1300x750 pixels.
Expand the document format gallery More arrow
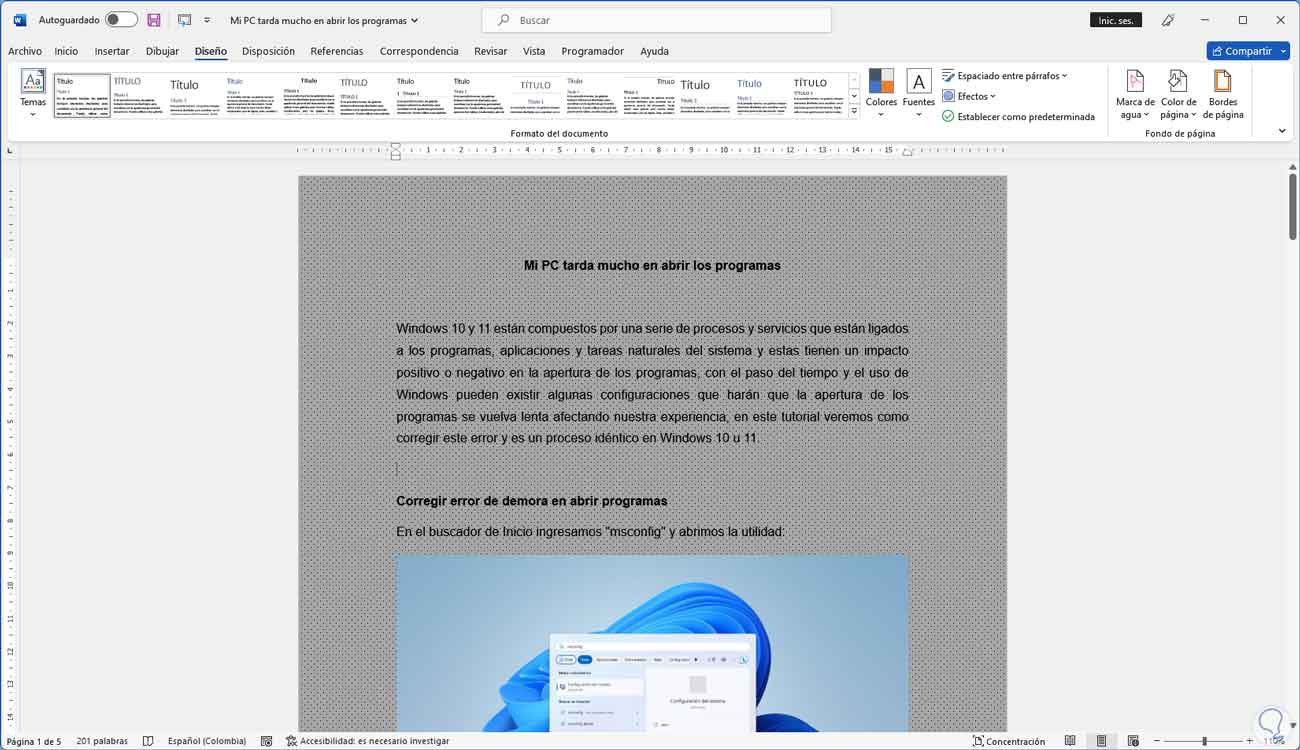point(854,111)
